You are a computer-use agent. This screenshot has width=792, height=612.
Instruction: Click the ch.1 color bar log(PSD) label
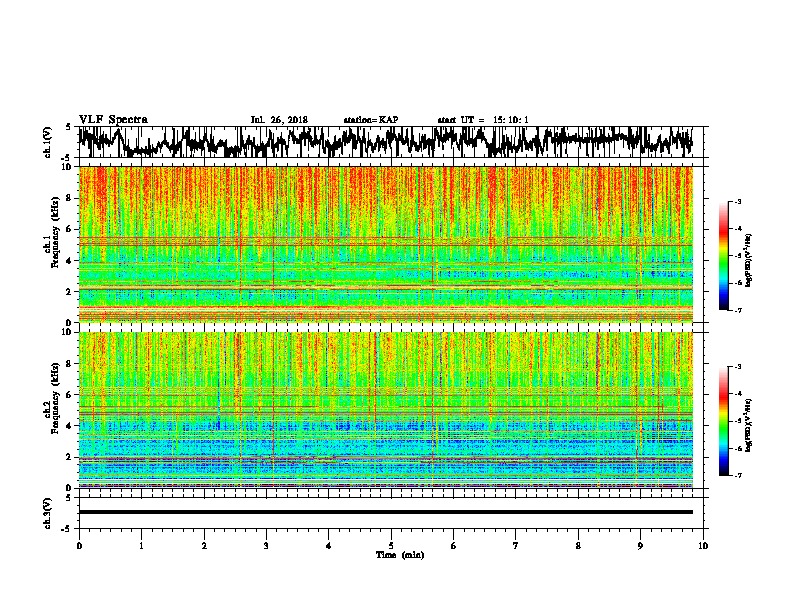pos(749,260)
